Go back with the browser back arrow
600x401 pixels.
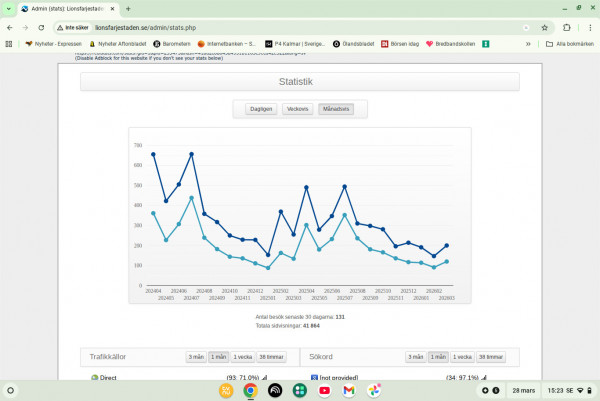tap(9, 27)
